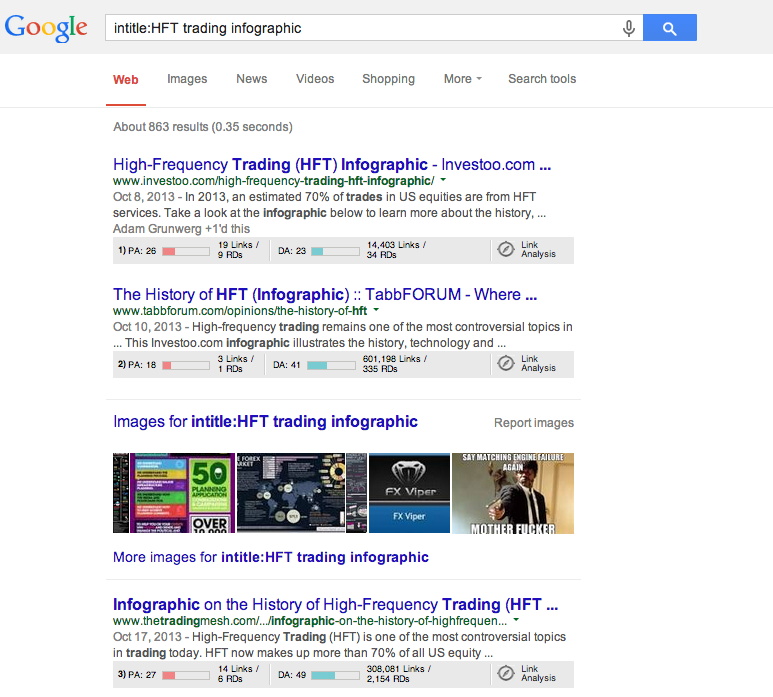Open the dark world map forex thumbnail

(291, 493)
